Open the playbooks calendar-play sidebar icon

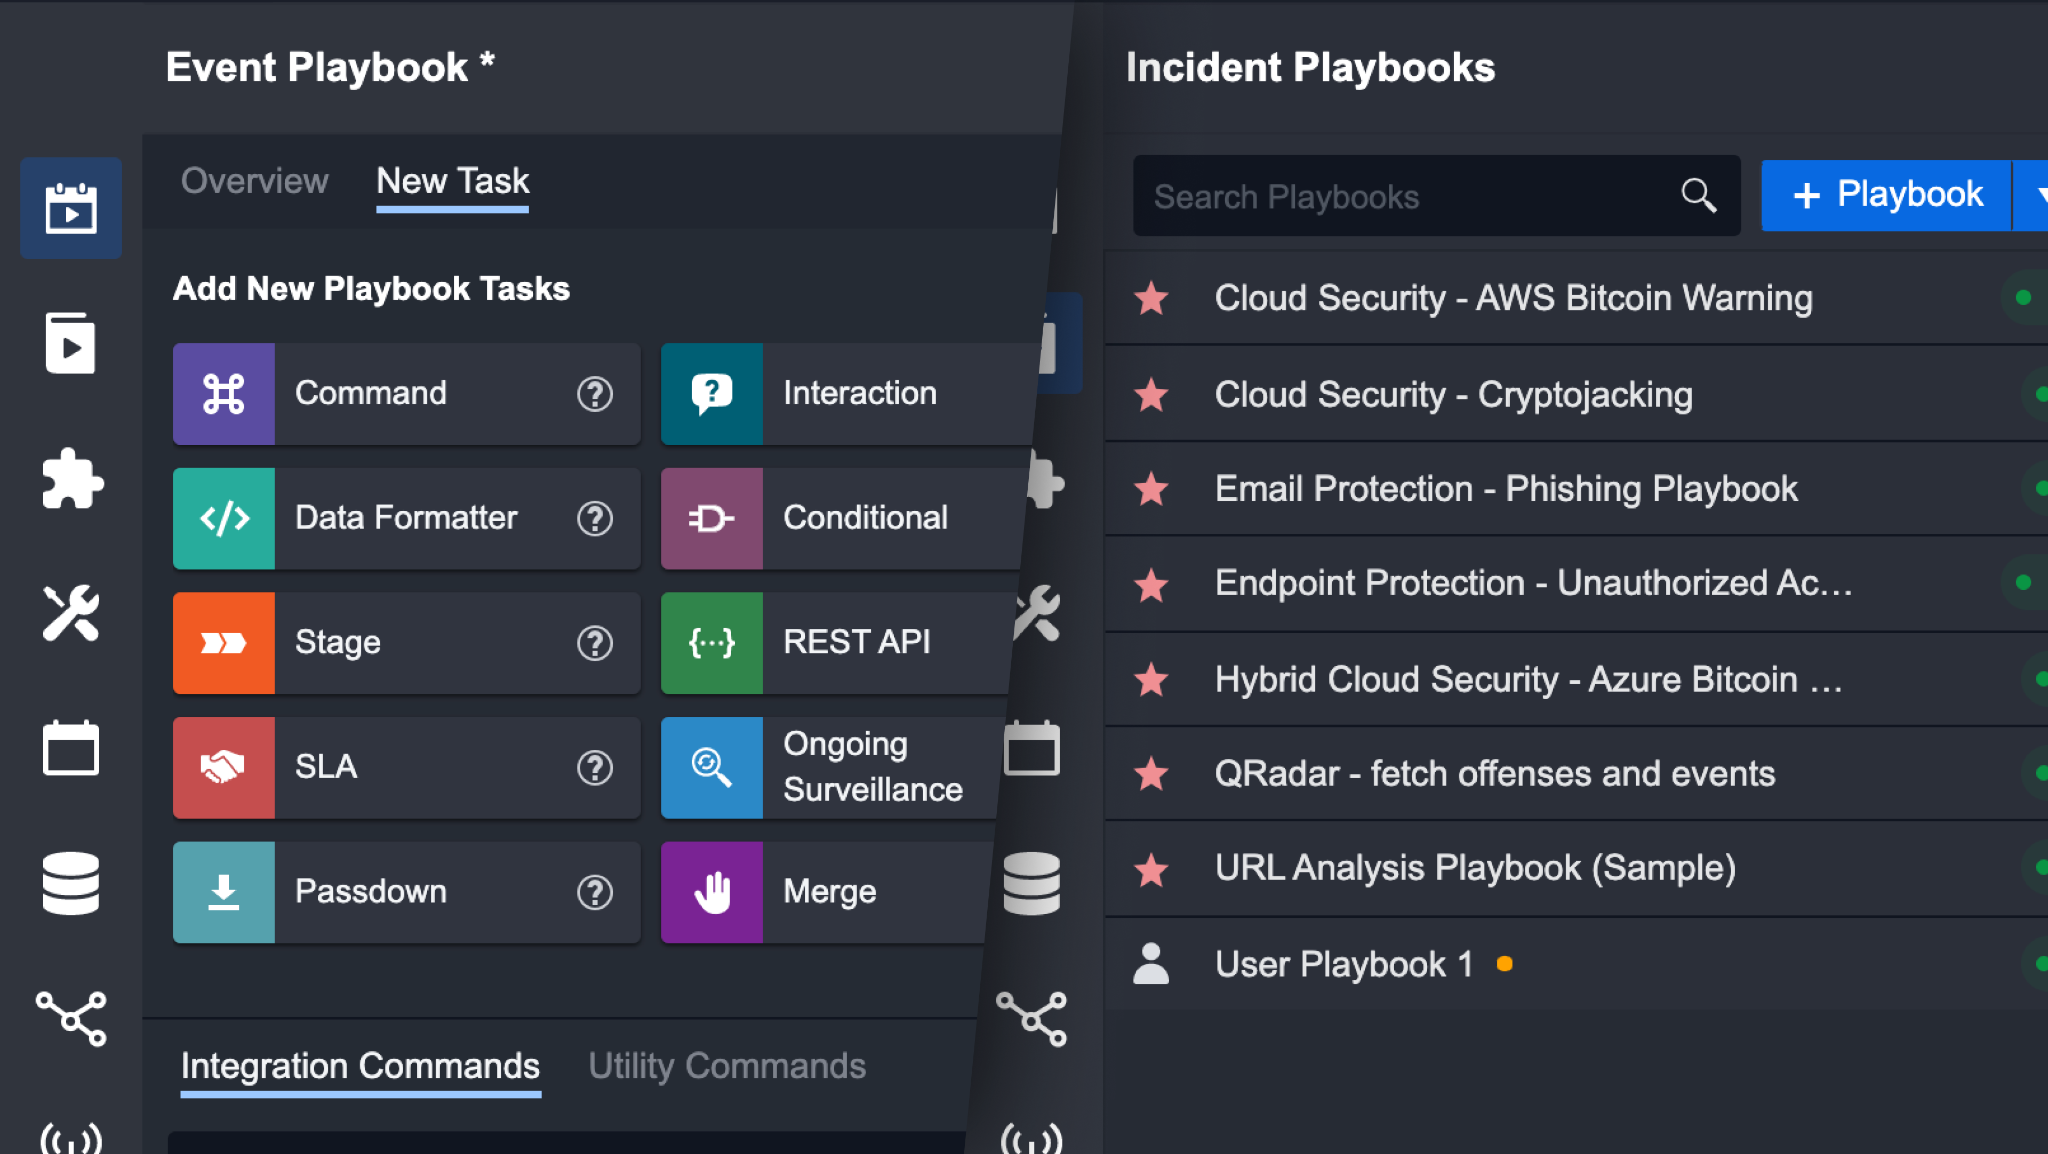[x=70, y=208]
